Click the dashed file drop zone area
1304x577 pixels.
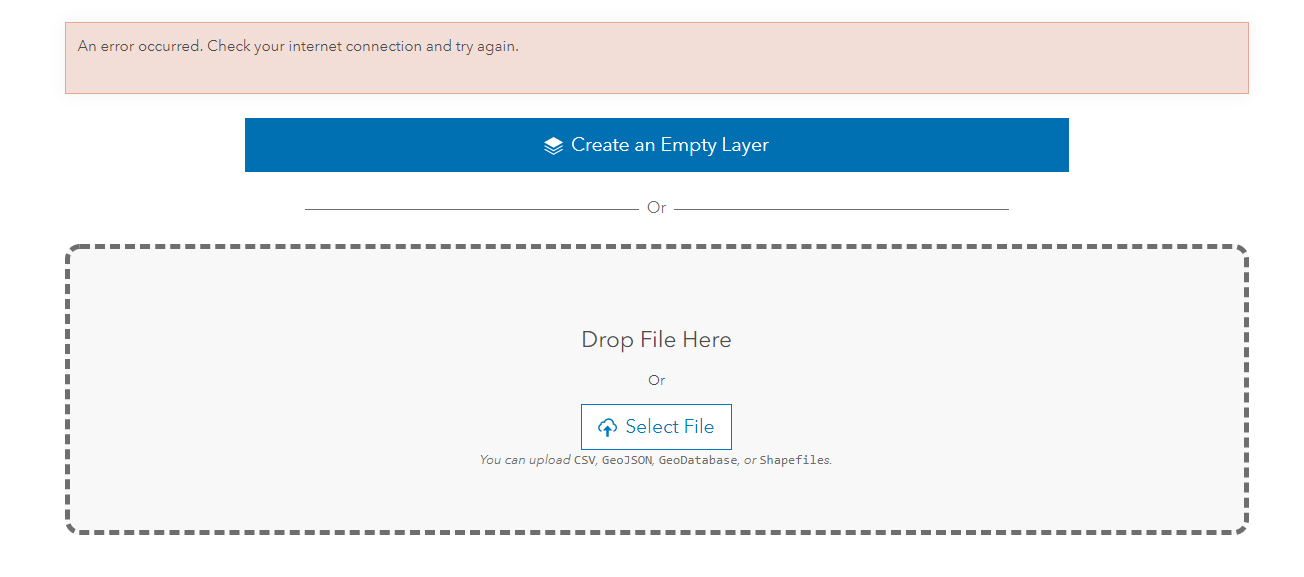pos(300,400)
